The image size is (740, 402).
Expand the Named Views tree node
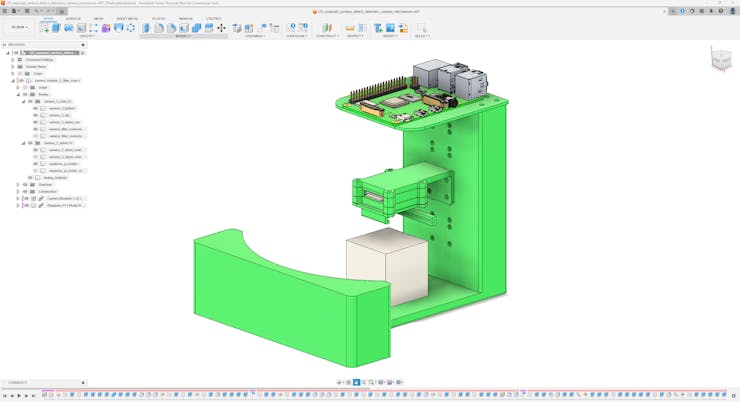(13, 66)
